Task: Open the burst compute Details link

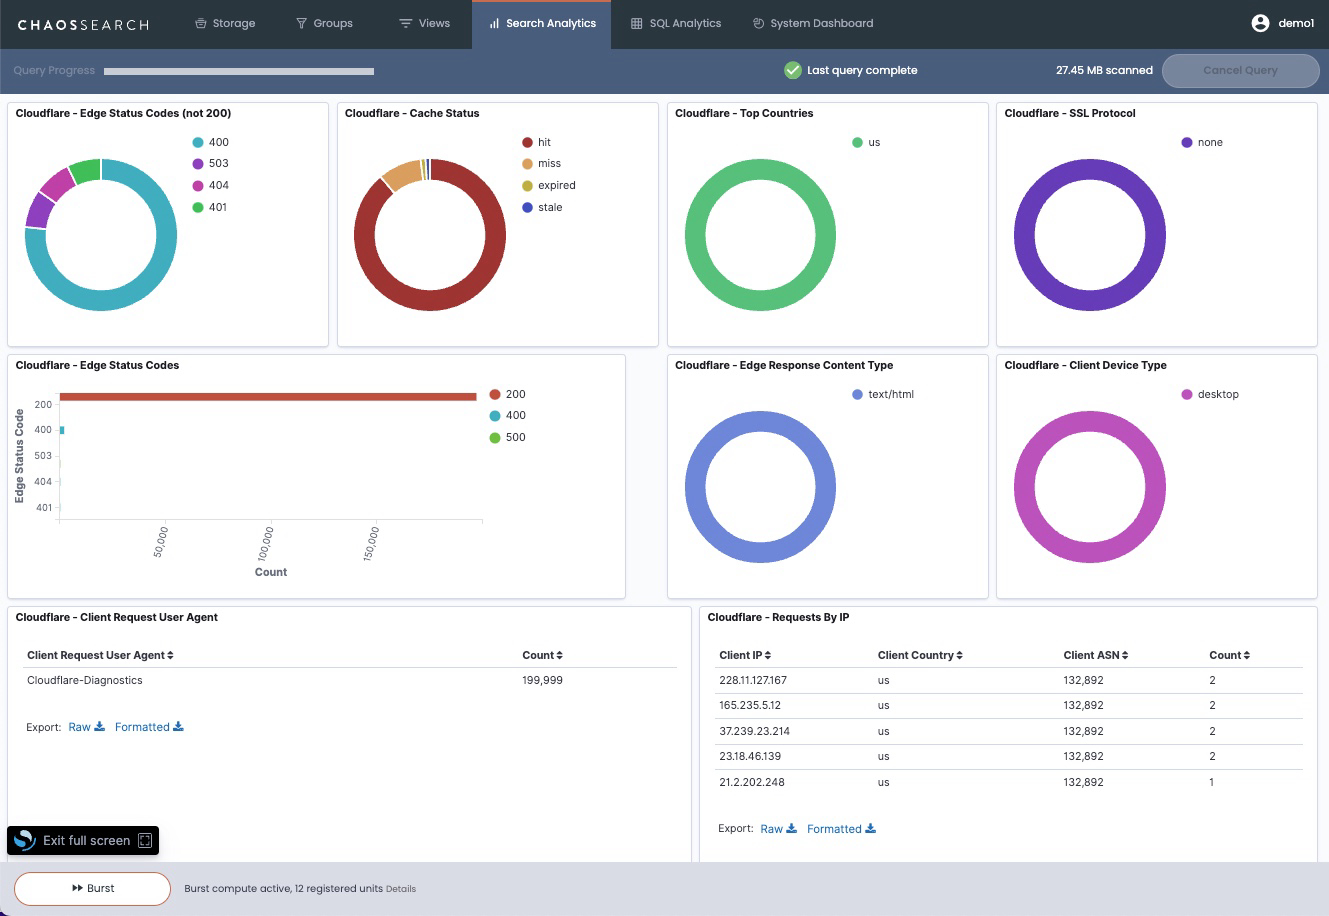Action: coord(401,888)
